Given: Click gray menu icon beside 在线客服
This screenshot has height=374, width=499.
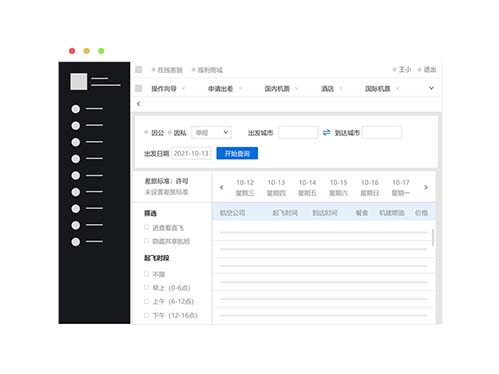Looking at the screenshot, I should point(139,70).
